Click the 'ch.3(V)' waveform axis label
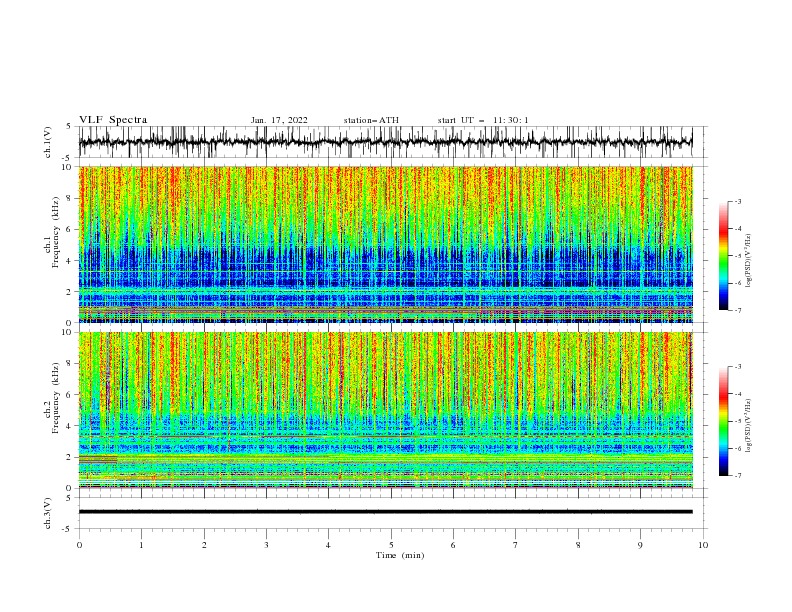The image size is (792, 612). (48, 513)
